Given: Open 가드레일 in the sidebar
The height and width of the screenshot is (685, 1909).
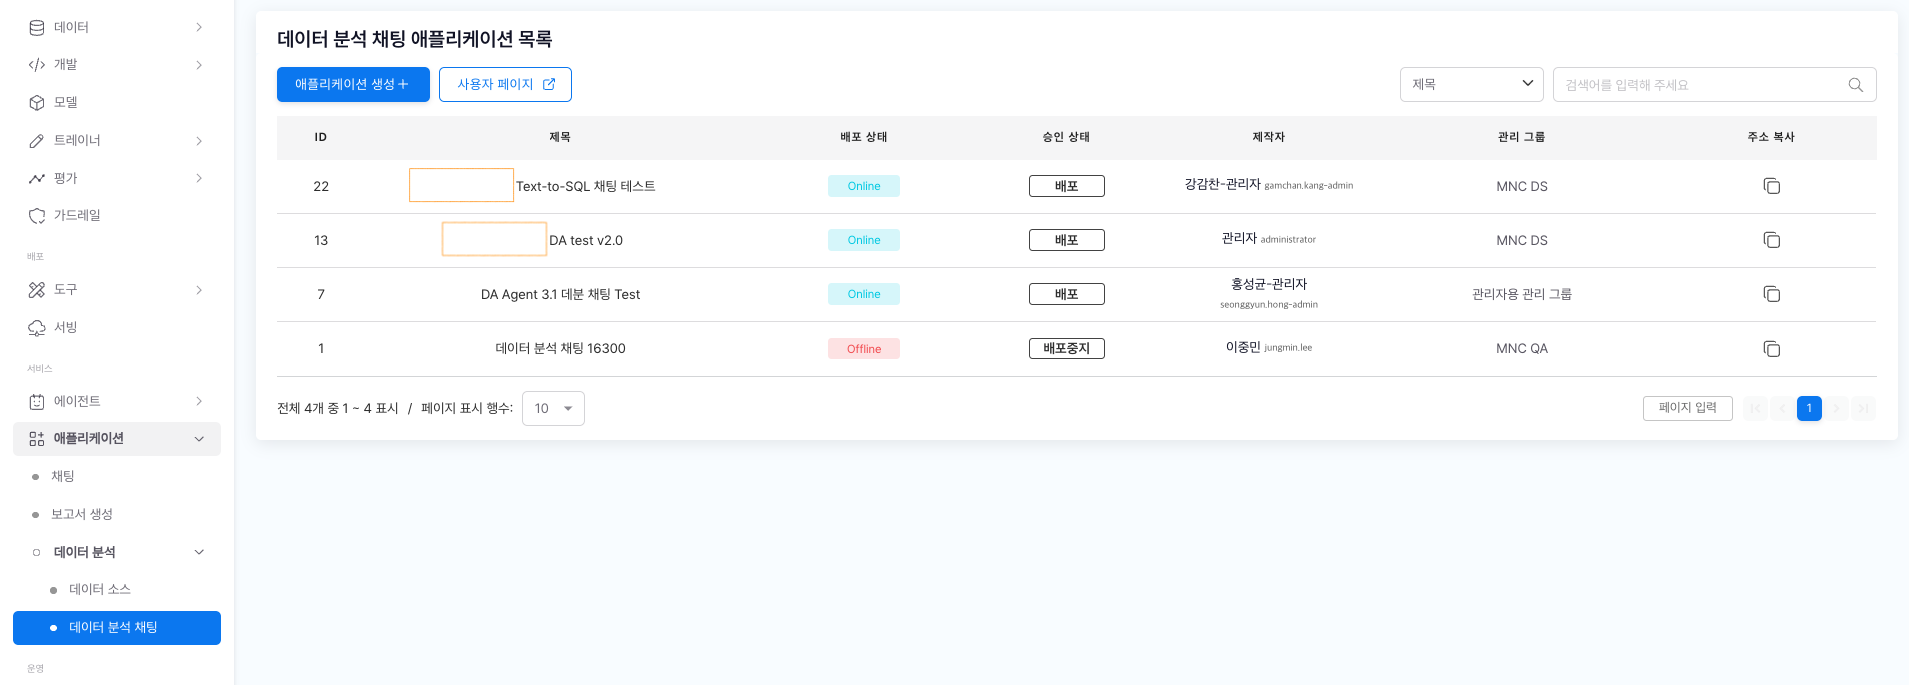Looking at the screenshot, I should tap(77, 215).
